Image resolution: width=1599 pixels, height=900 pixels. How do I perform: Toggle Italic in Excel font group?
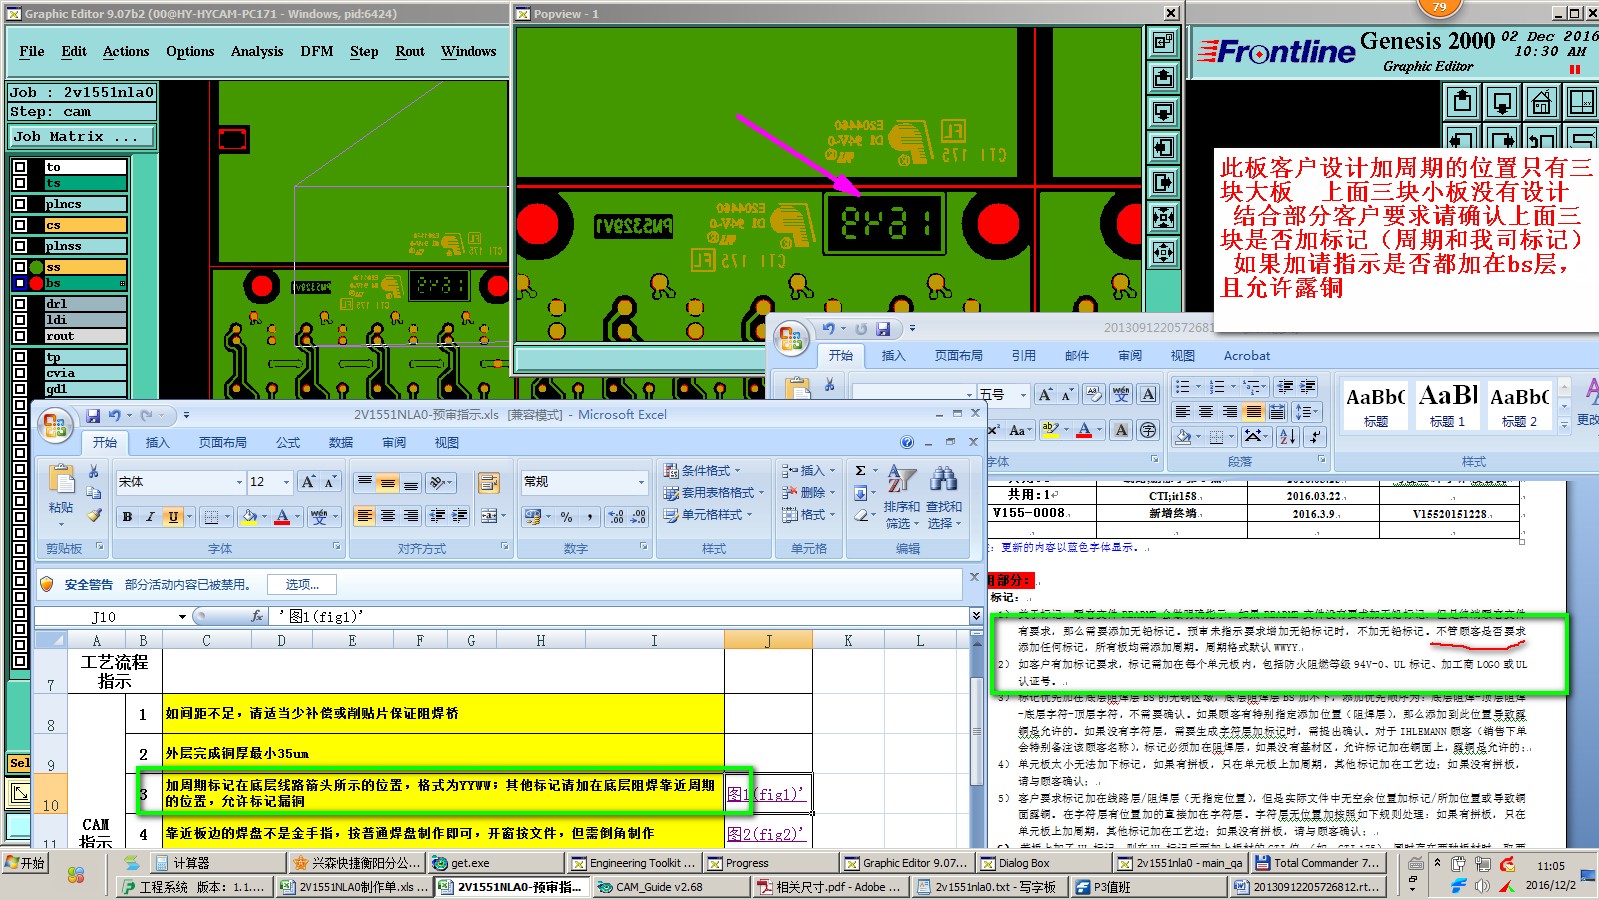[149, 517]
